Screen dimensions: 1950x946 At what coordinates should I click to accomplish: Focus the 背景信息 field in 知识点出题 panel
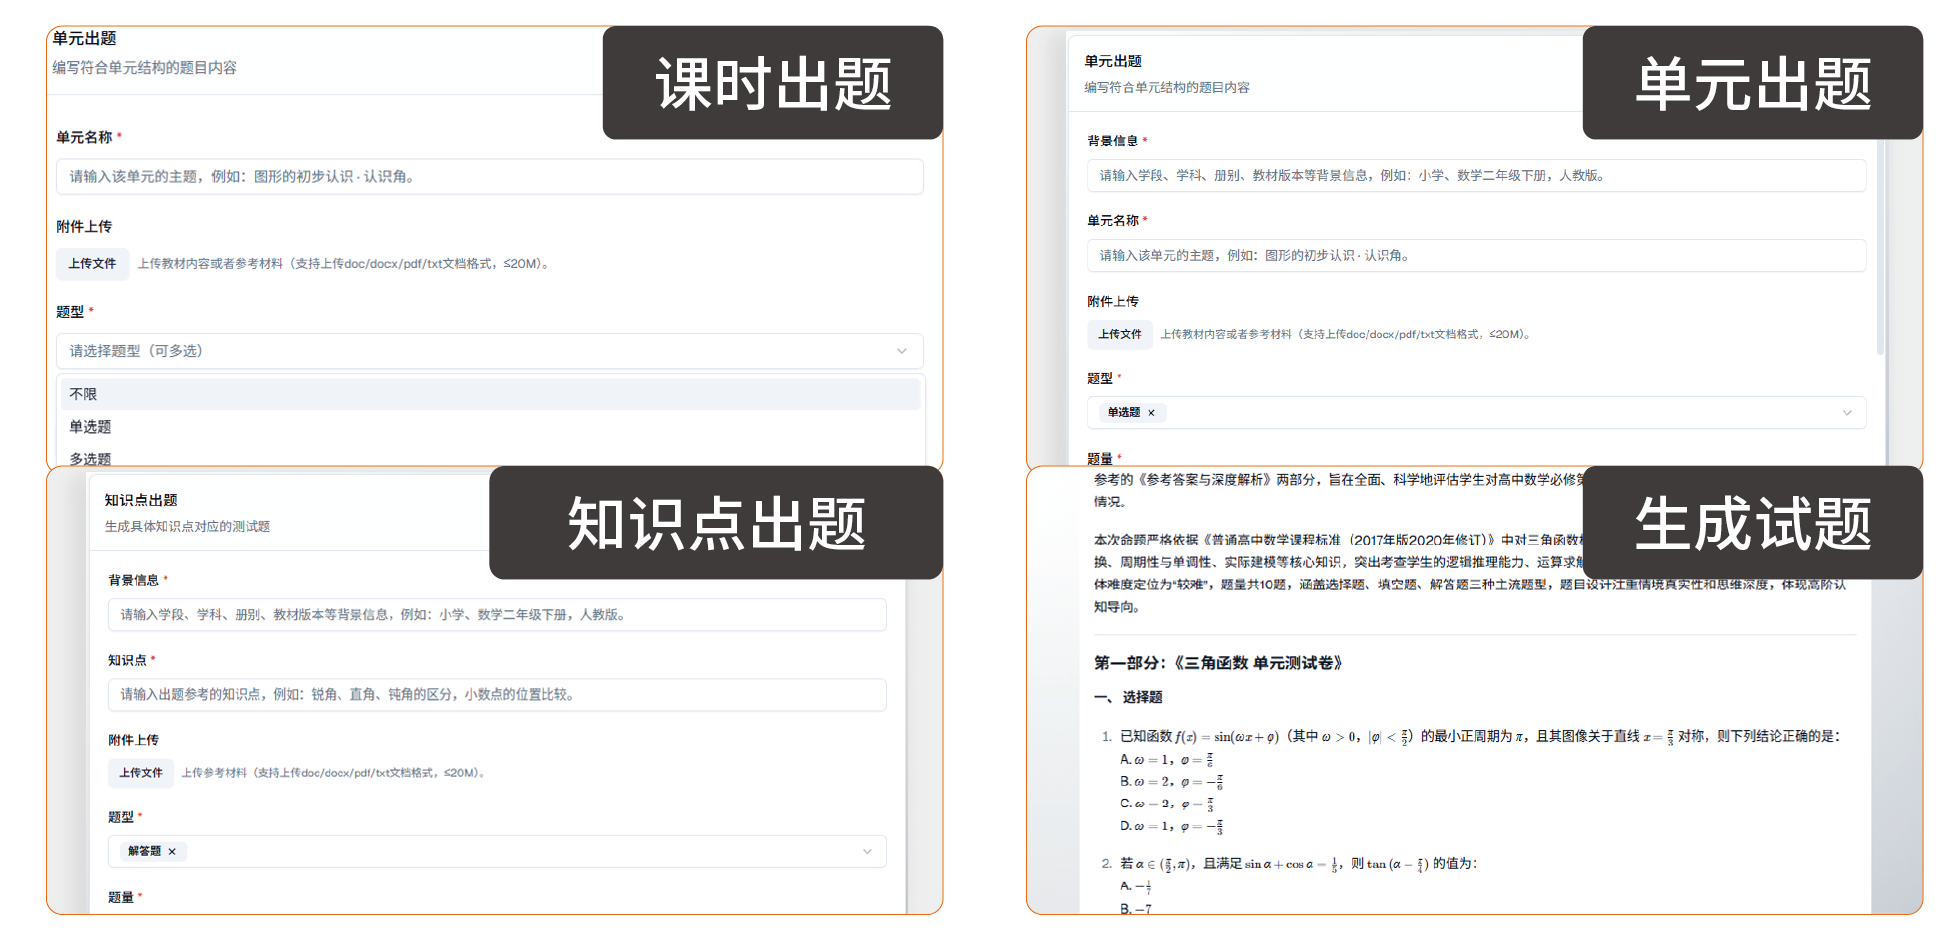click(x=496, y=615)
